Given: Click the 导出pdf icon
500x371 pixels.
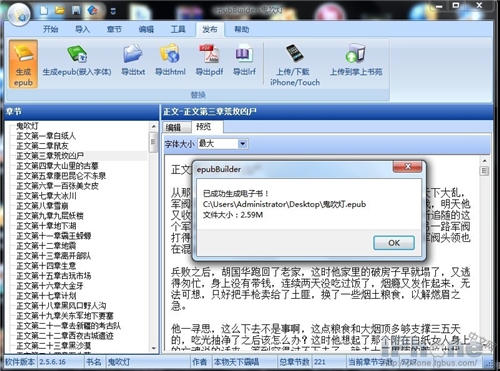Looking at the screenshot, I should pos(209,53).
